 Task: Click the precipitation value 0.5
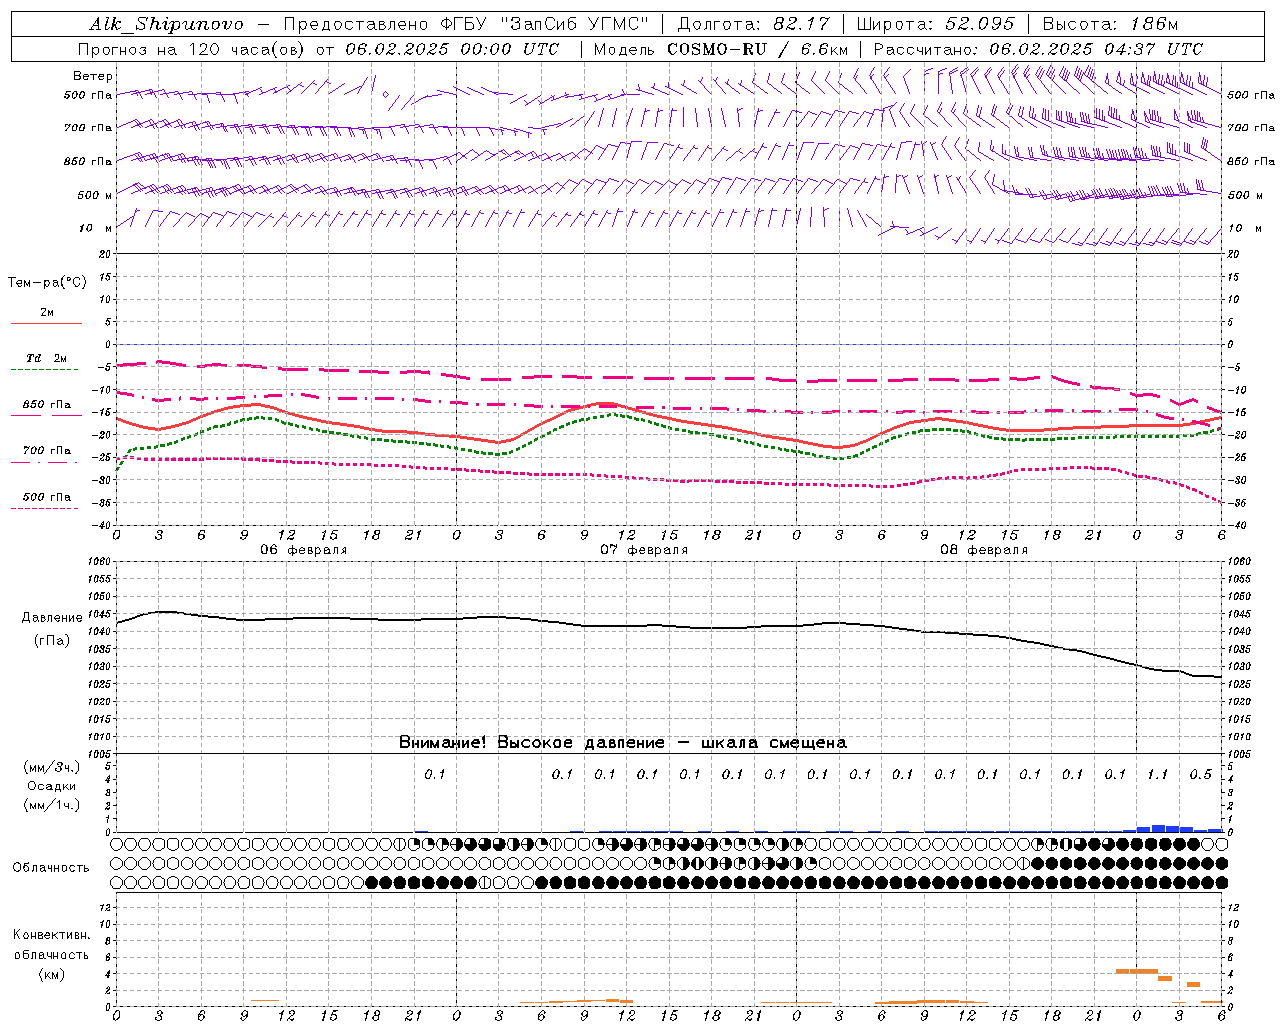(x=1201, y=774)
